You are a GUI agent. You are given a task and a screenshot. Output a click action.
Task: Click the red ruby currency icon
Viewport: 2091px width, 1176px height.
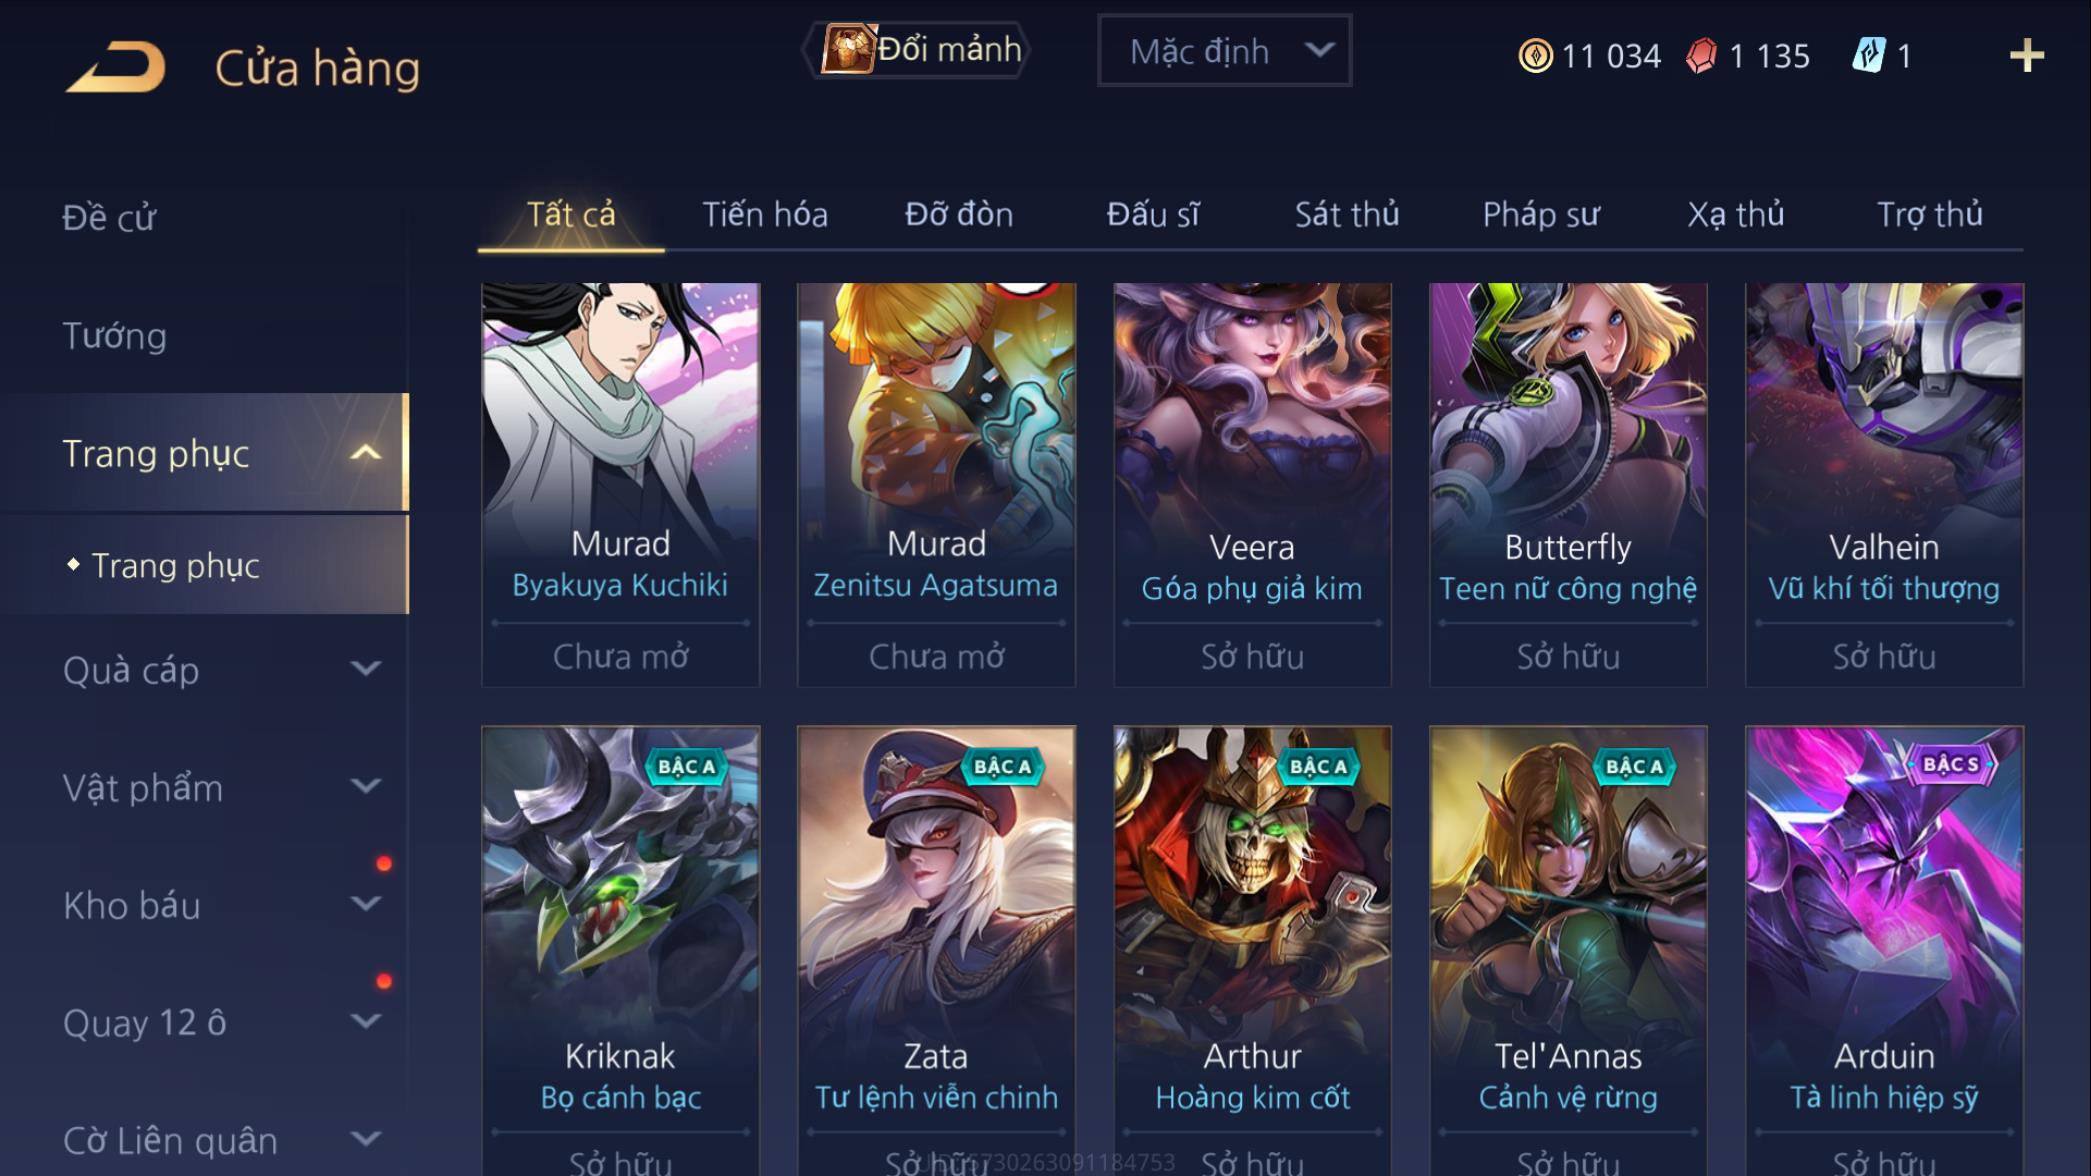pos(1701,56)
